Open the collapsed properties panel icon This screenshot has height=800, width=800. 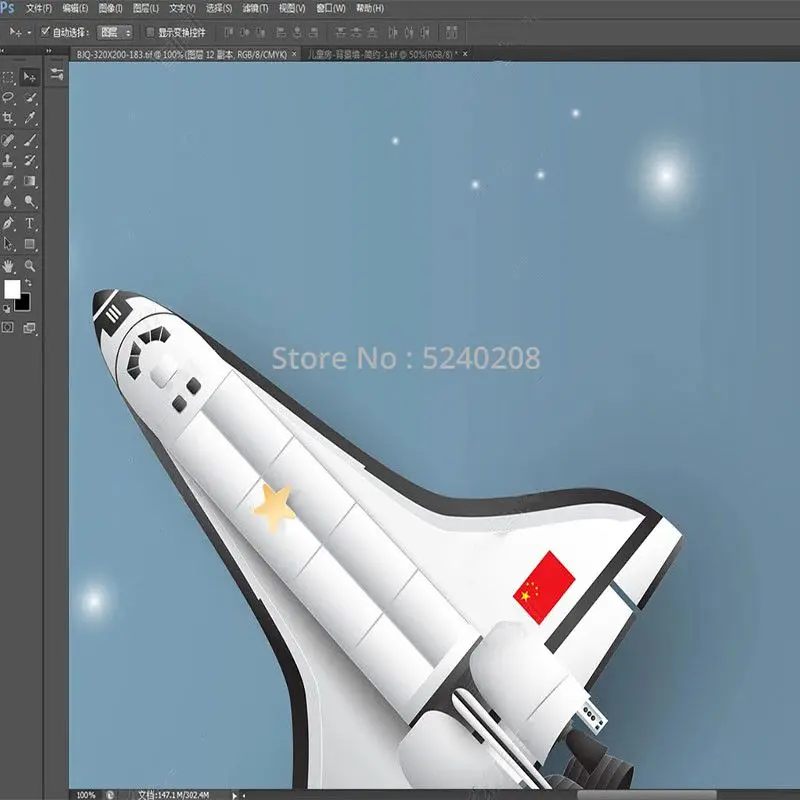(57, 74)
